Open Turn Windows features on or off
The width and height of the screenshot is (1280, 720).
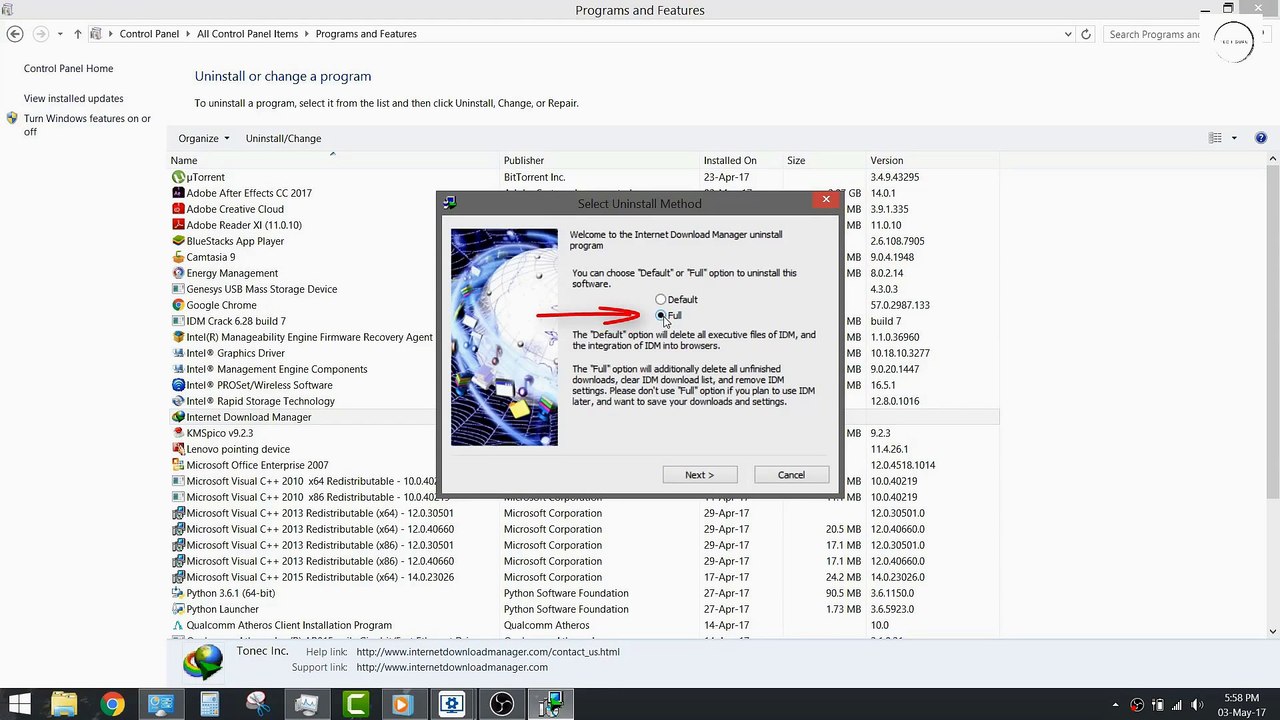pos(87,125)
